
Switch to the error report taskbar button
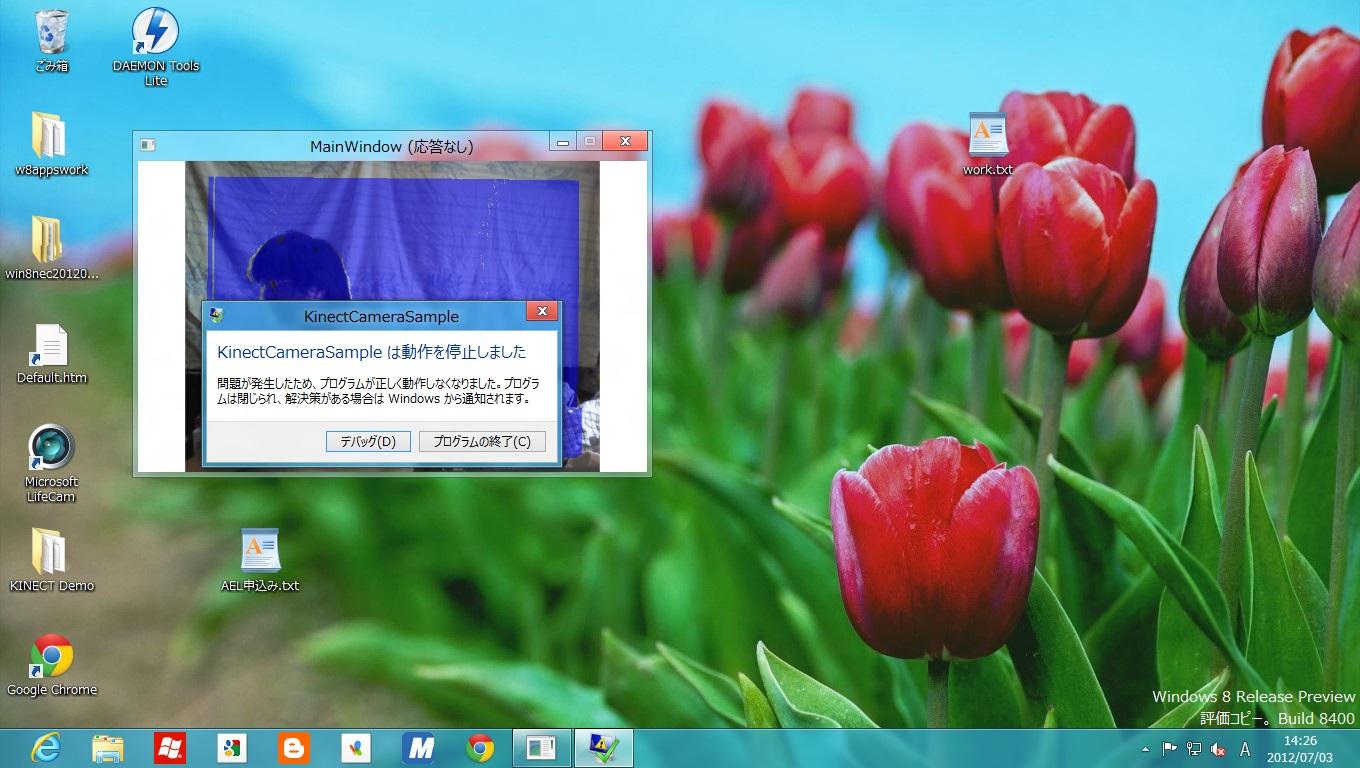click(604, 748)
